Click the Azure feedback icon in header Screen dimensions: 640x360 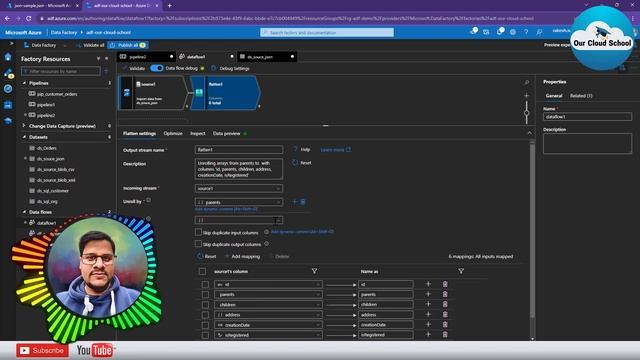[x=539, y=32]
